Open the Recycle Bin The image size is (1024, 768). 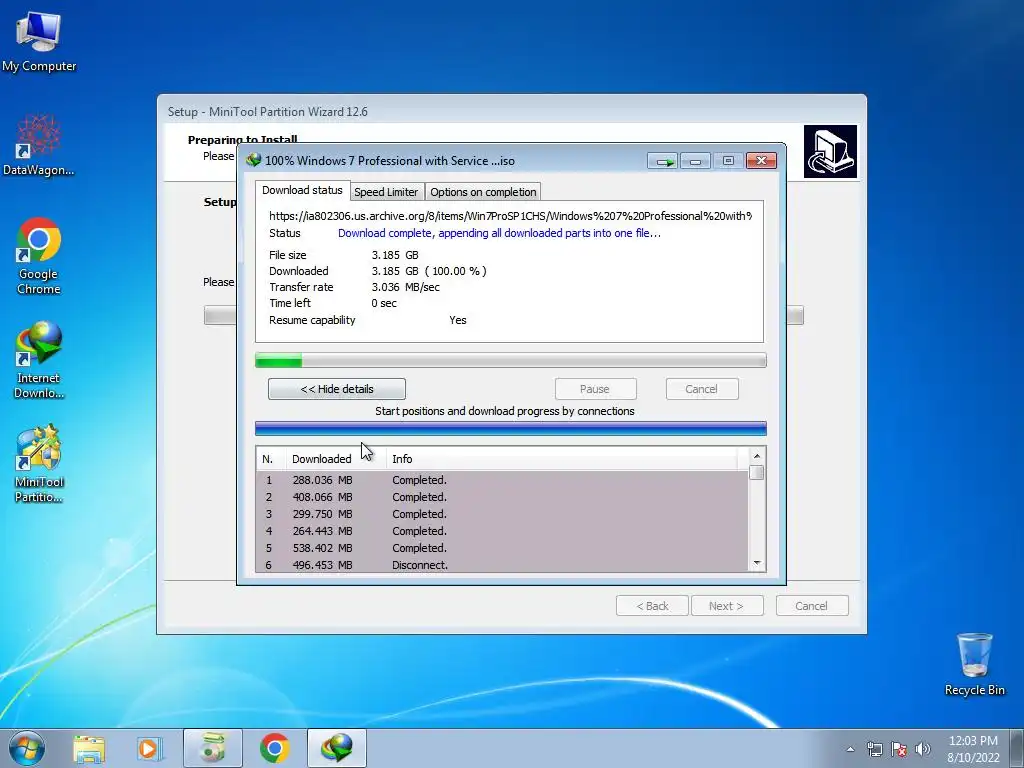point(974,664)
